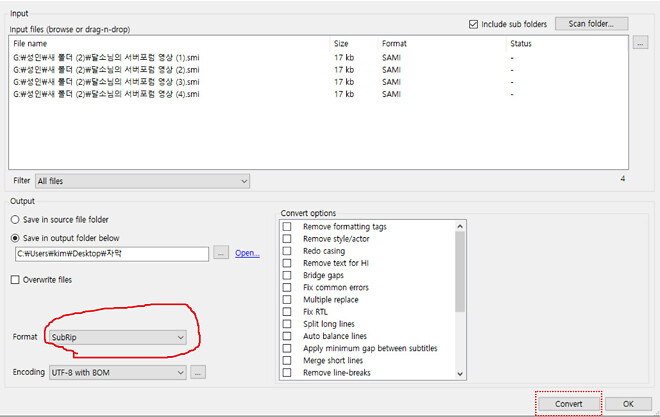Sort by Status column header

(x=521, y=43)
